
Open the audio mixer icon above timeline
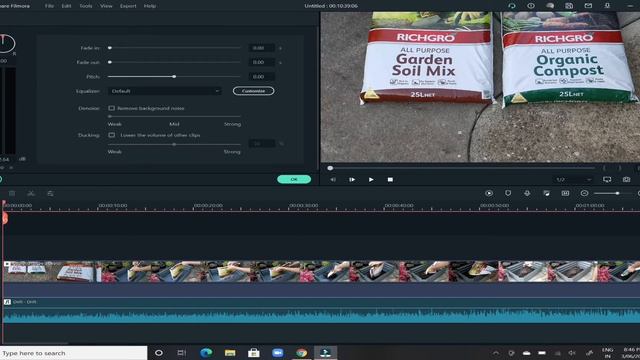pos(546,193)
